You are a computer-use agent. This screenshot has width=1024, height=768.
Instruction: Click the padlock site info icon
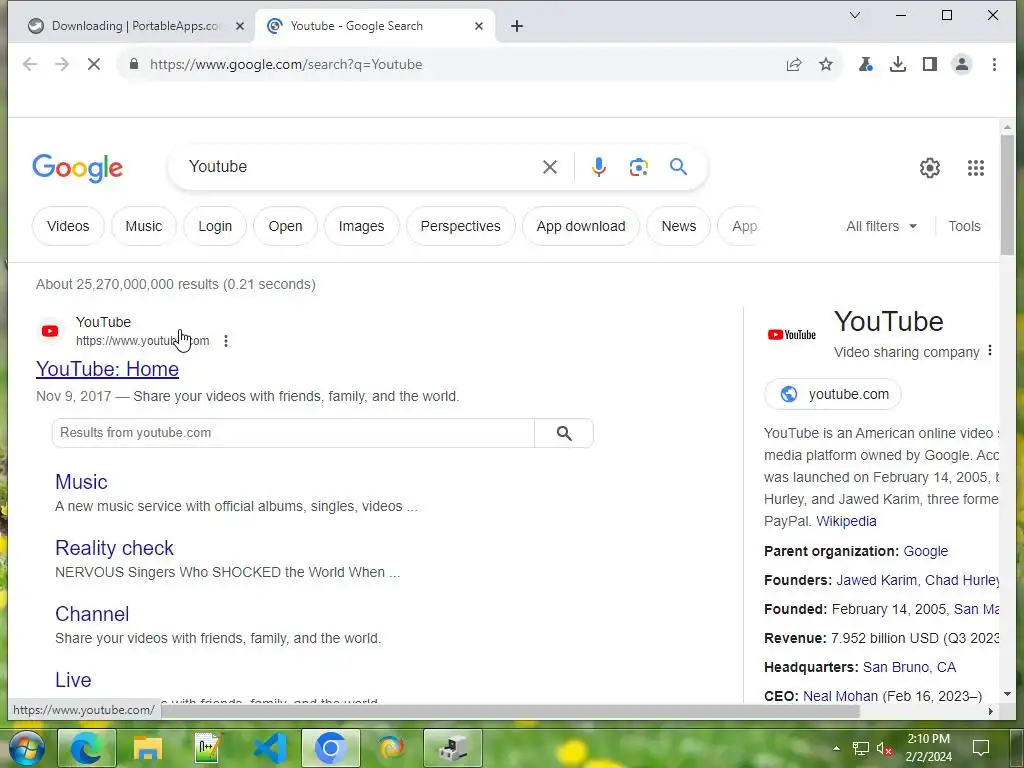tap(134, 64)
